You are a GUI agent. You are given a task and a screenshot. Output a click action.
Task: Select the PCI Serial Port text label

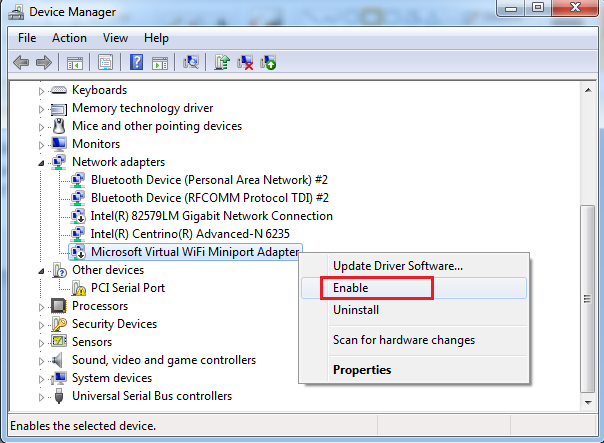[x=128, y=288]
